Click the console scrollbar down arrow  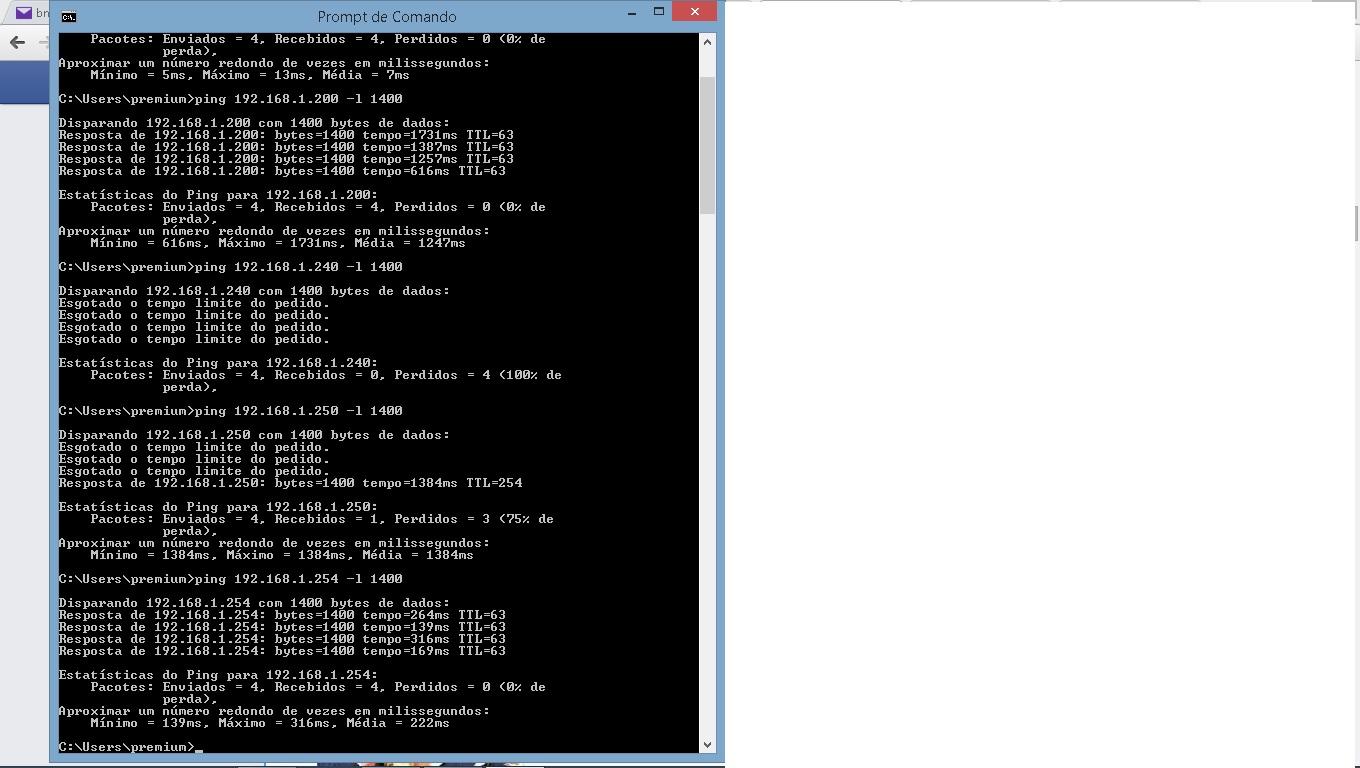[707, 744]
